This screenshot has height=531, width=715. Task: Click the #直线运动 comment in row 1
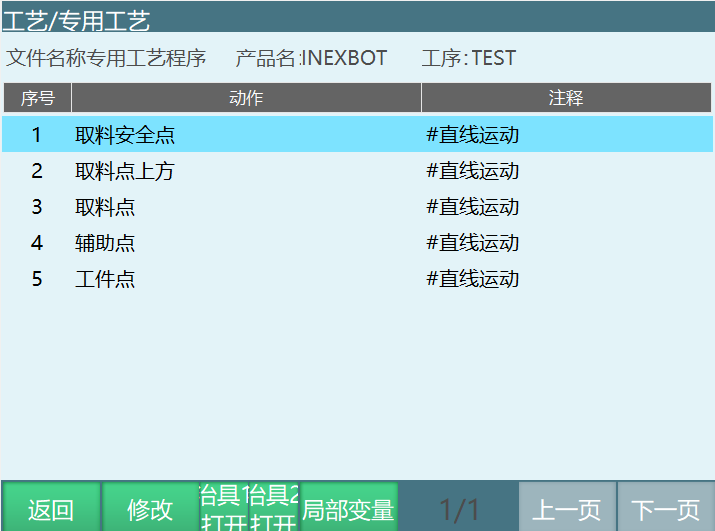pyautogui.click(x=473, y=135)
